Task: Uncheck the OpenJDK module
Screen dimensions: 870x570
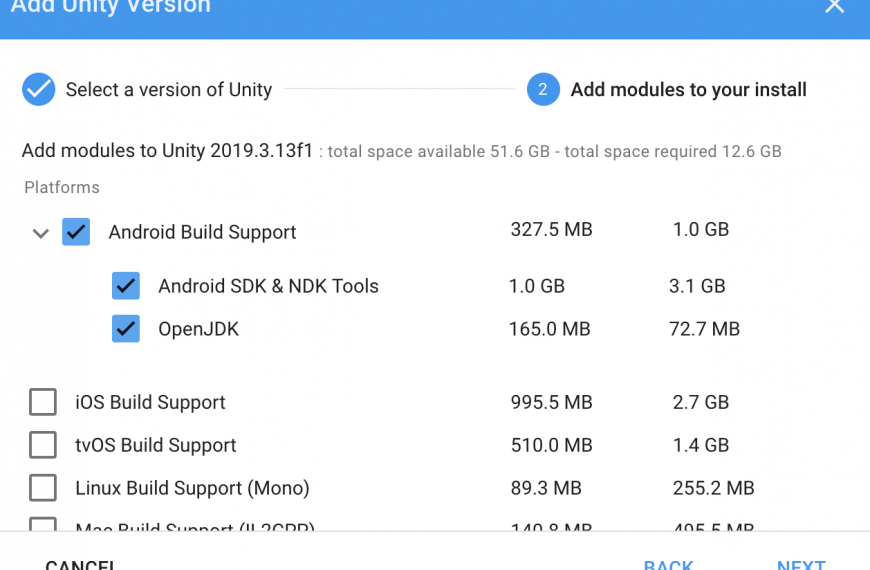Action: 126,329
